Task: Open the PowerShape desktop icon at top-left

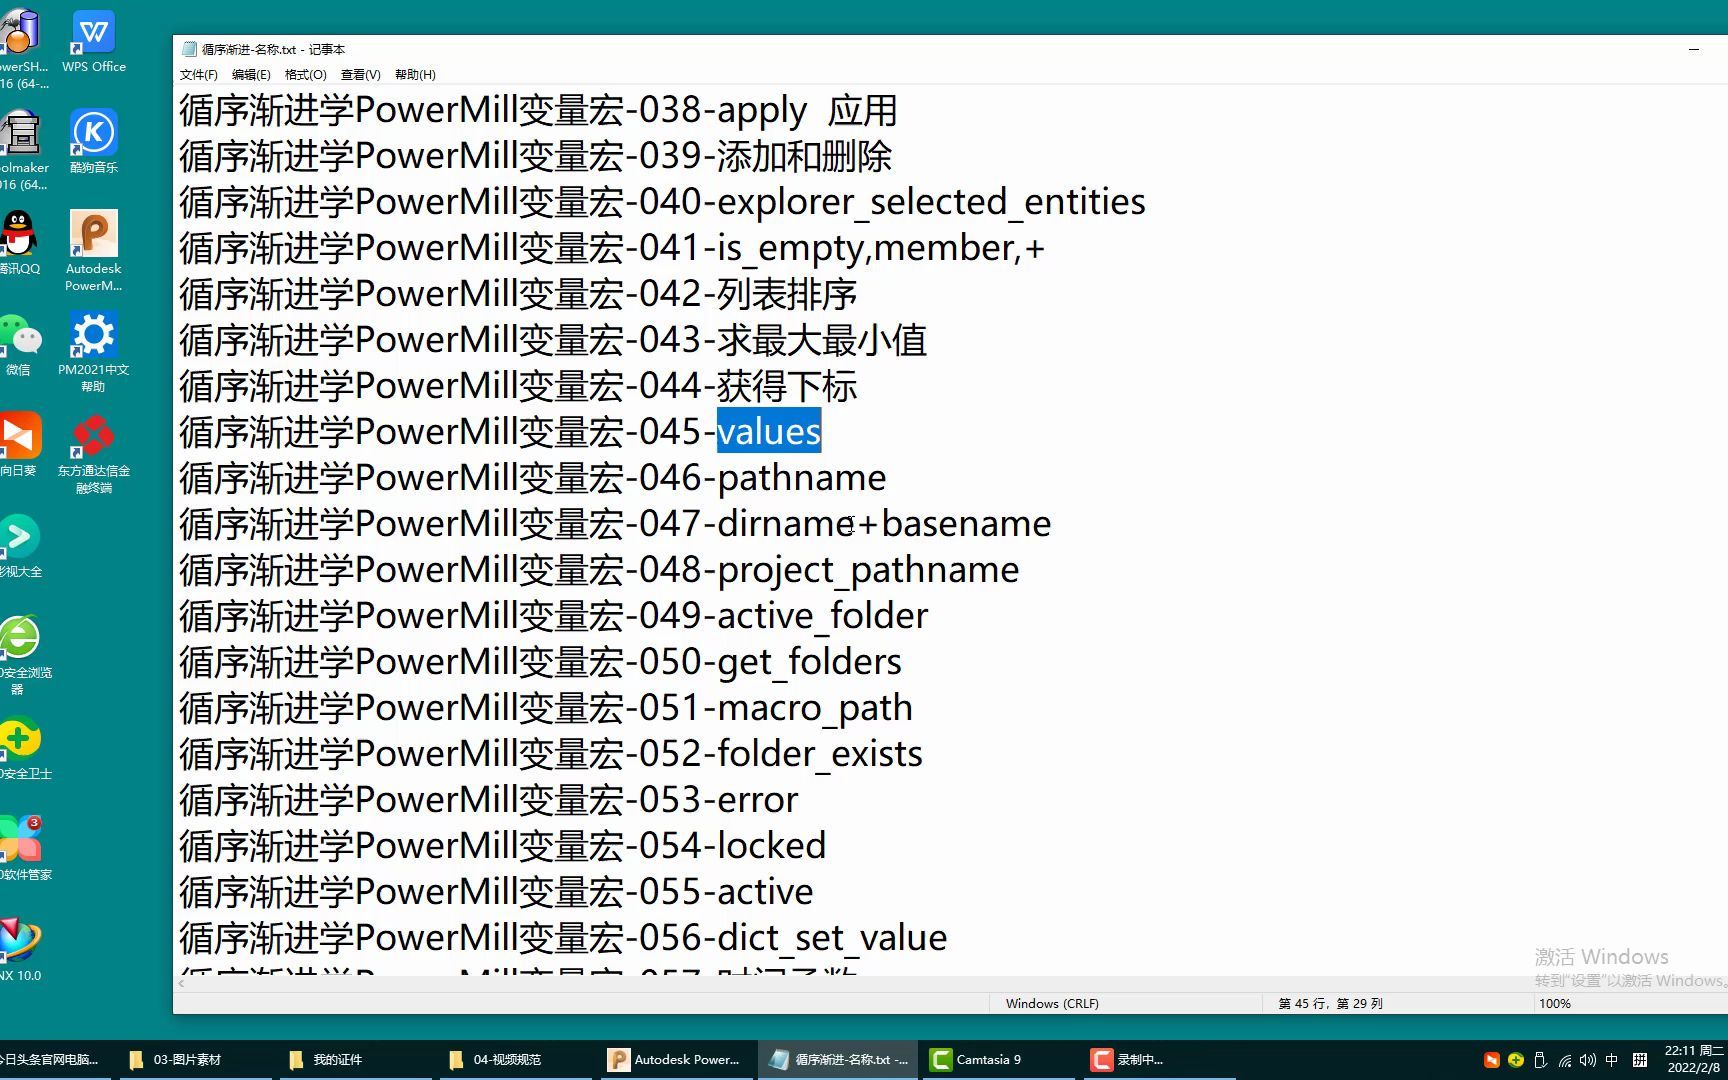Action: click(x=22, y=50)
